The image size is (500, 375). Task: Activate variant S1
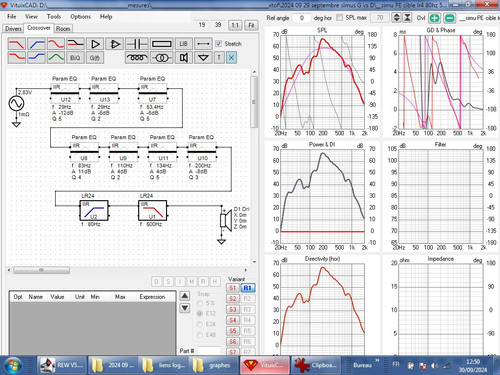click(233, 288)
